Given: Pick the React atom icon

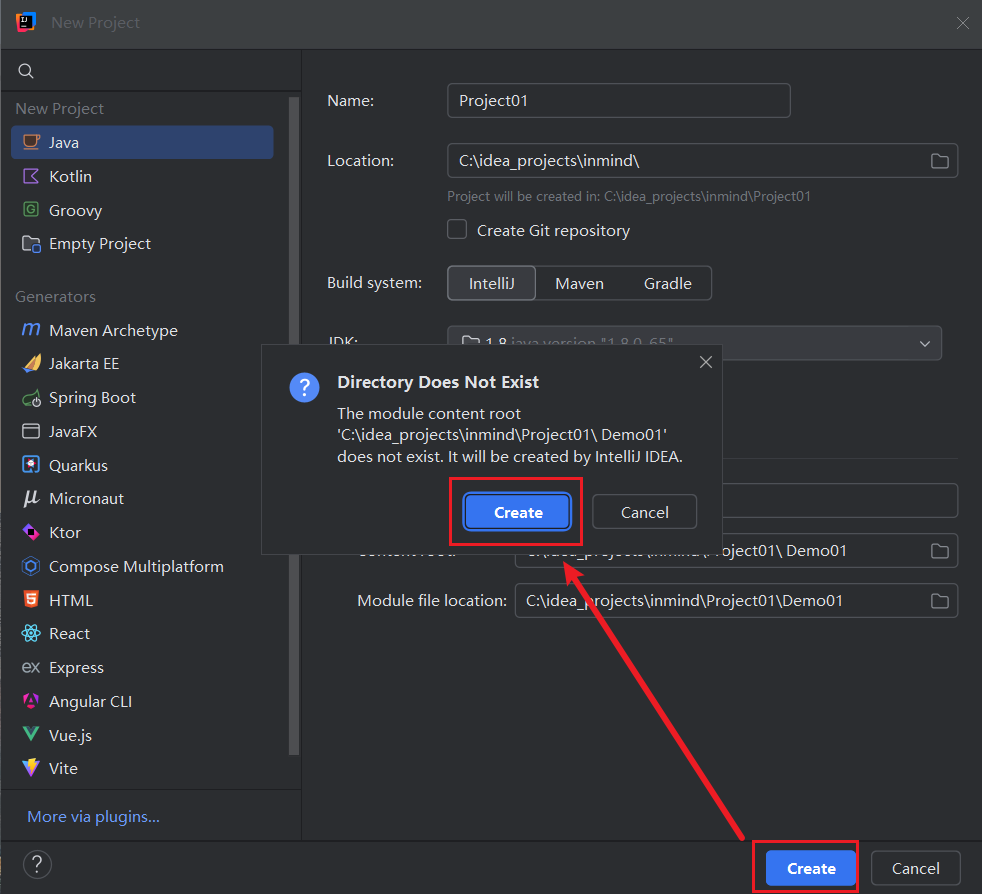Looking at the screenshot, I should tap(31, 633).
